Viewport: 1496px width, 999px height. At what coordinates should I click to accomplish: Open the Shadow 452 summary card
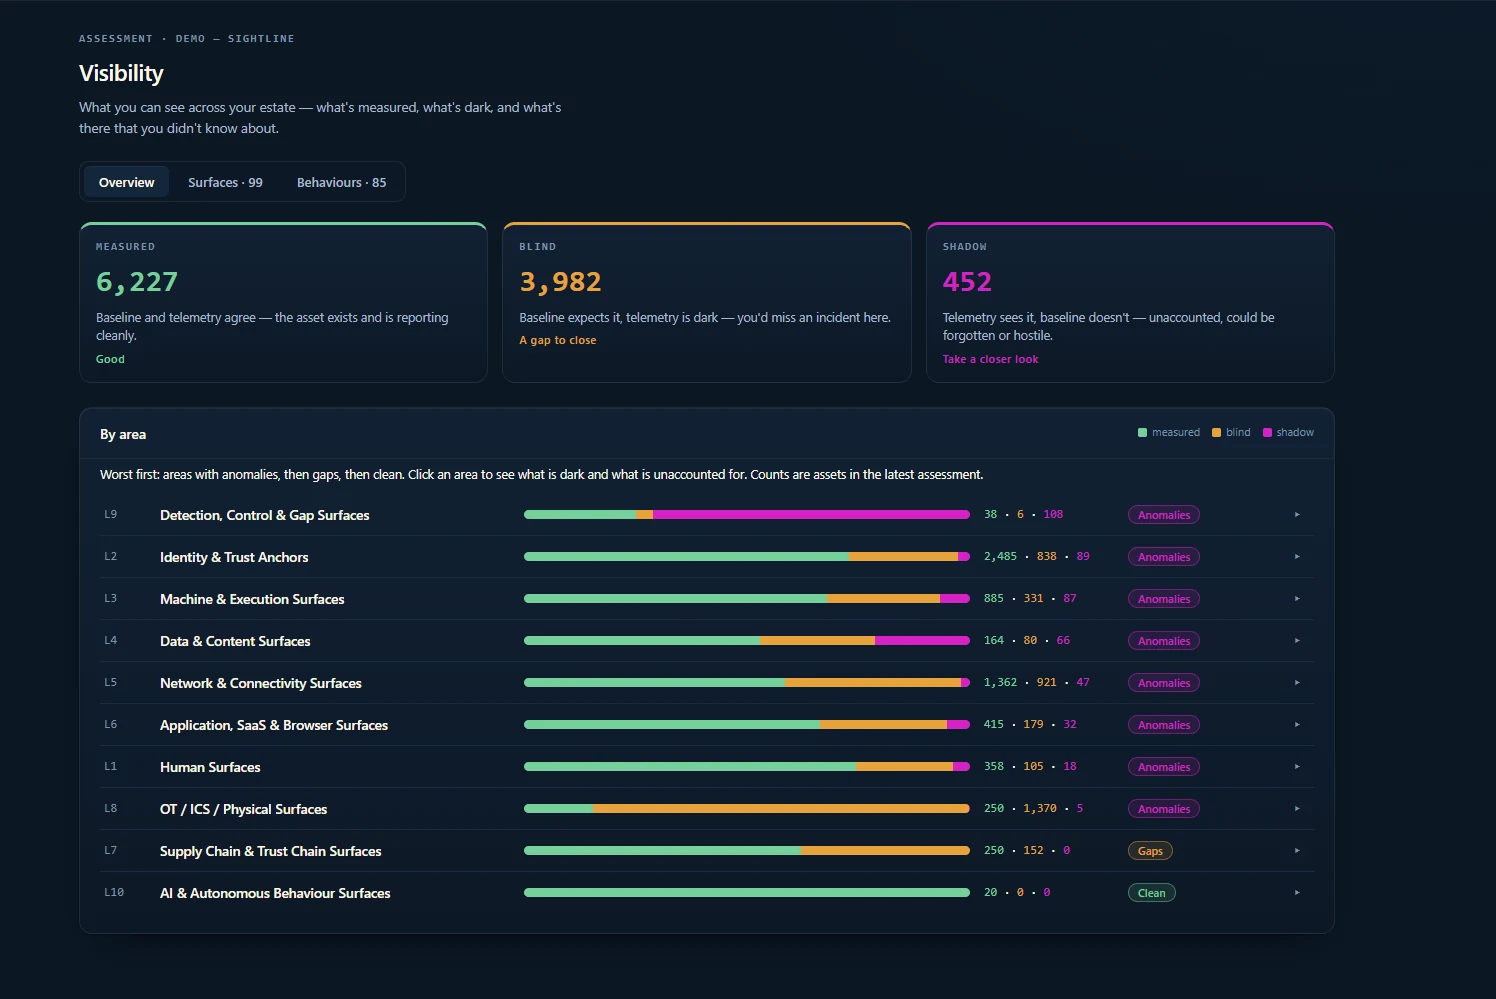coord(1130,302)
